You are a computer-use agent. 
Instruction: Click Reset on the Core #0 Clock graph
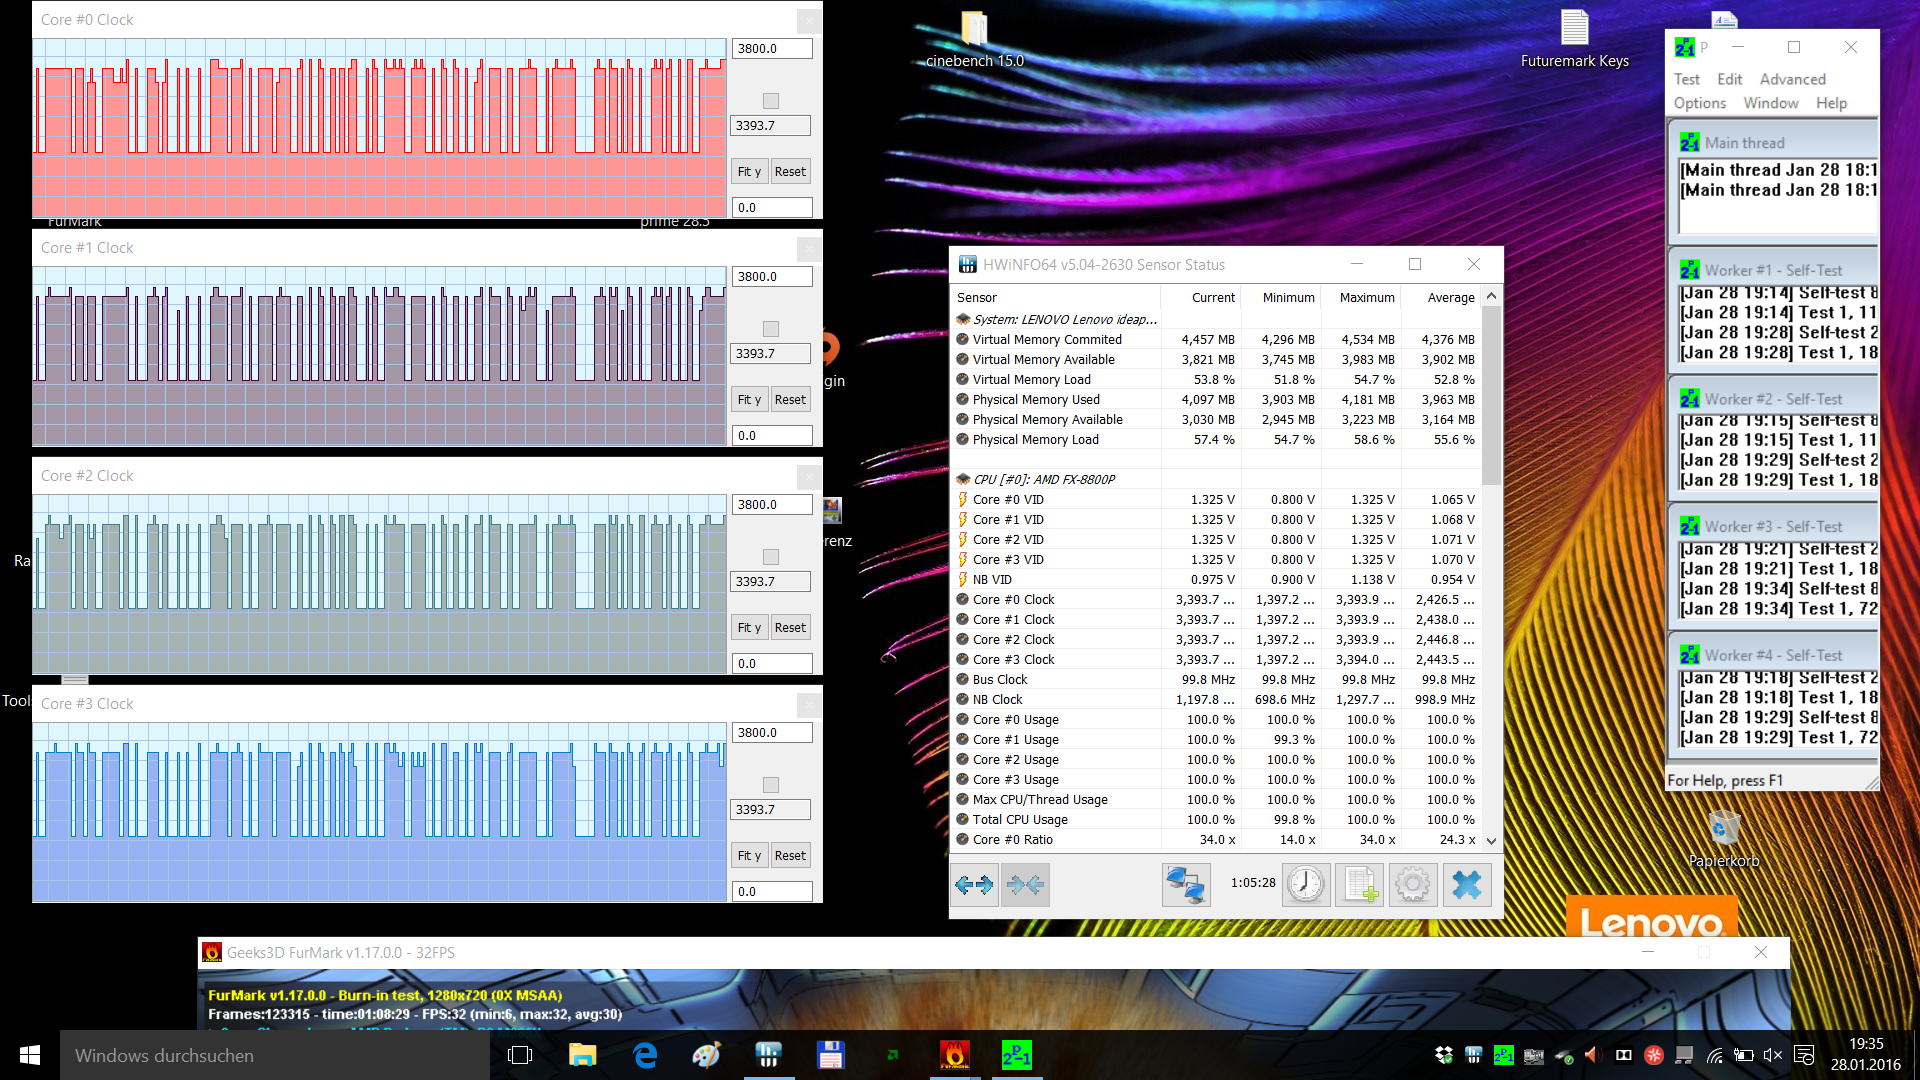(790, 171)
